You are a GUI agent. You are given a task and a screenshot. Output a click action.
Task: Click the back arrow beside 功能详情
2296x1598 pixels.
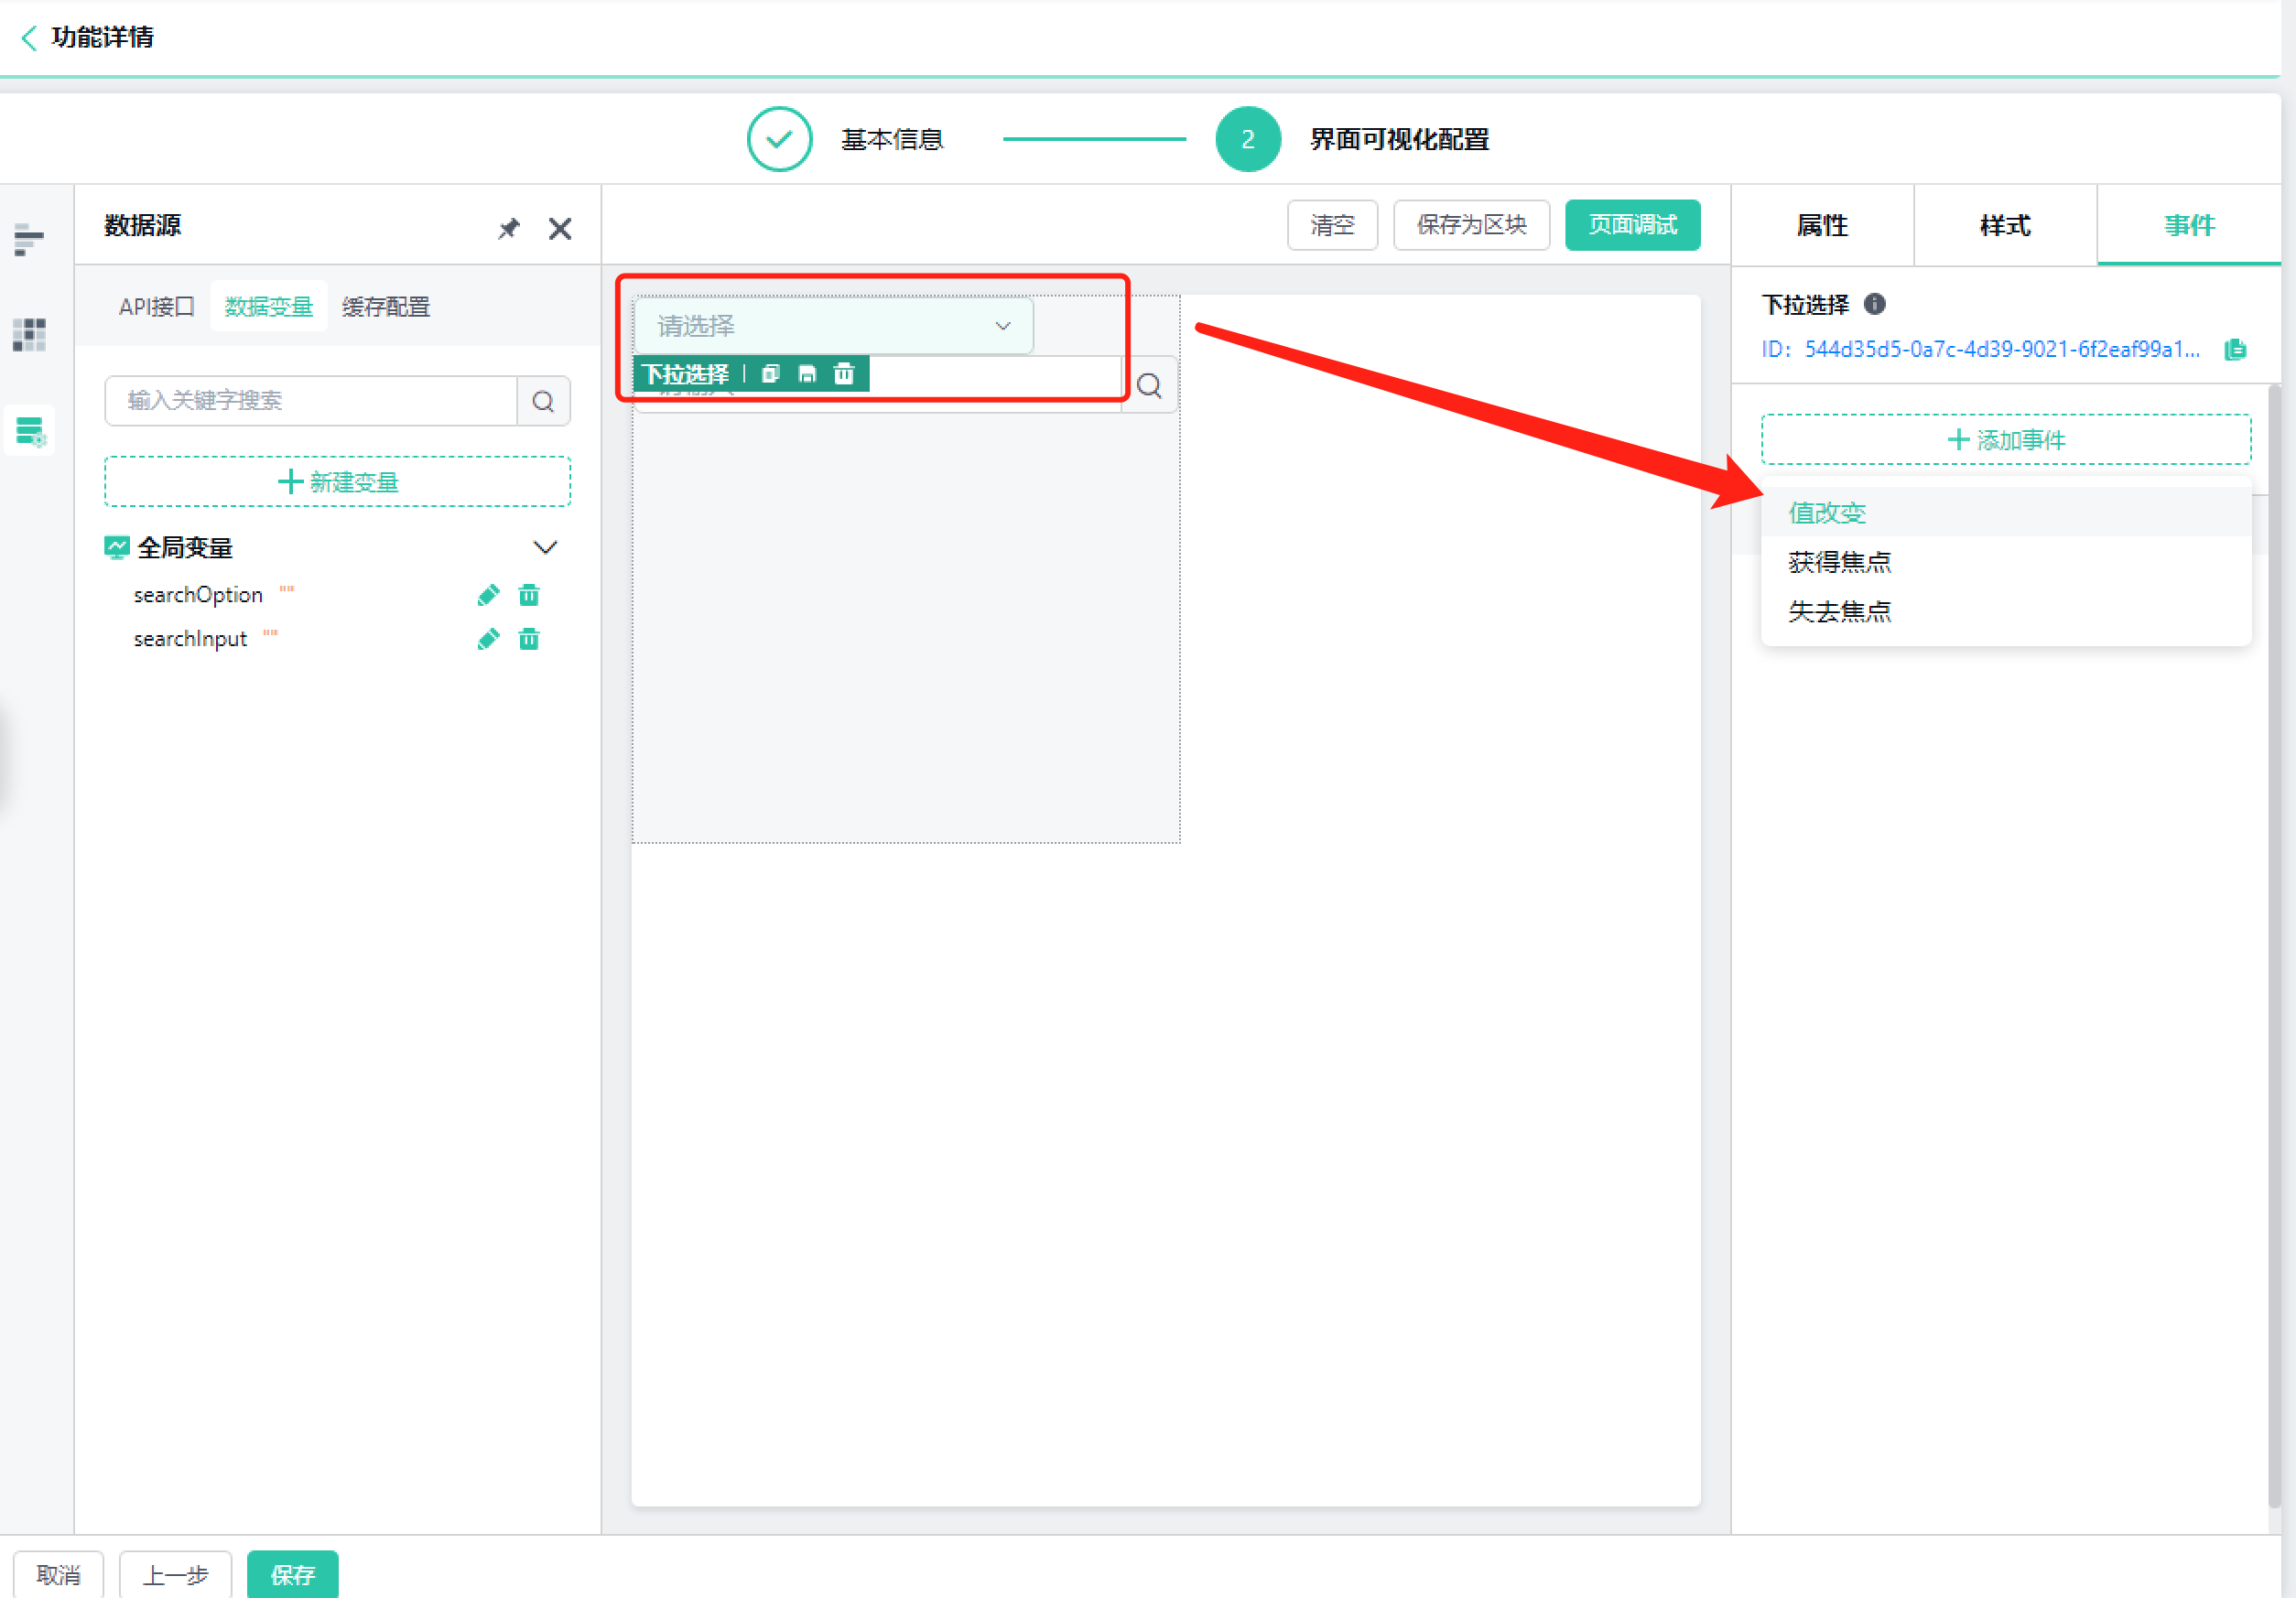[29, 37]
